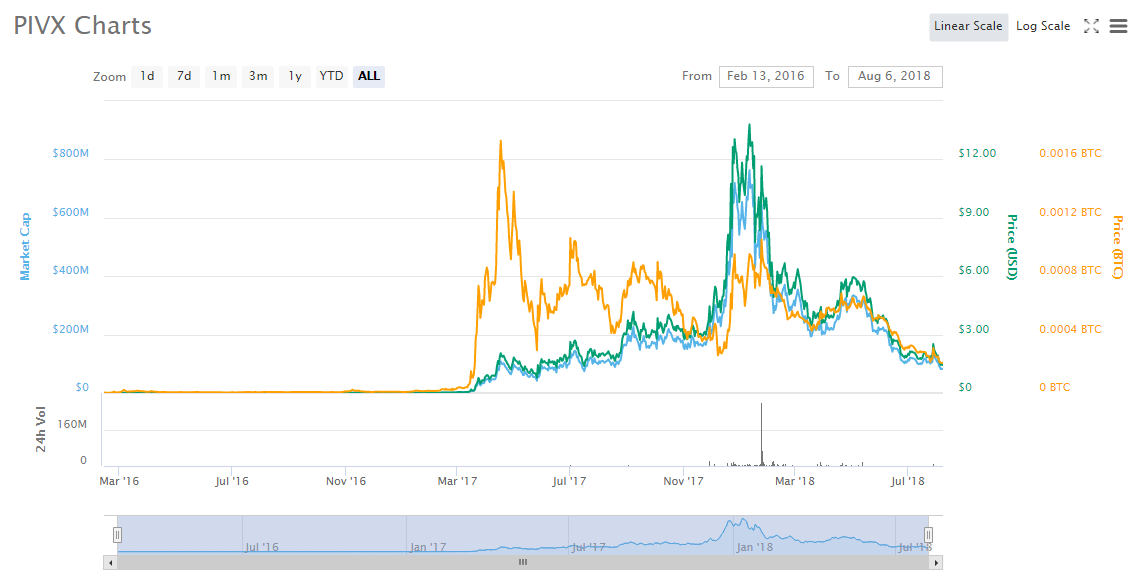Click the tallest 24h volume spike bar

tap(761, 434)
